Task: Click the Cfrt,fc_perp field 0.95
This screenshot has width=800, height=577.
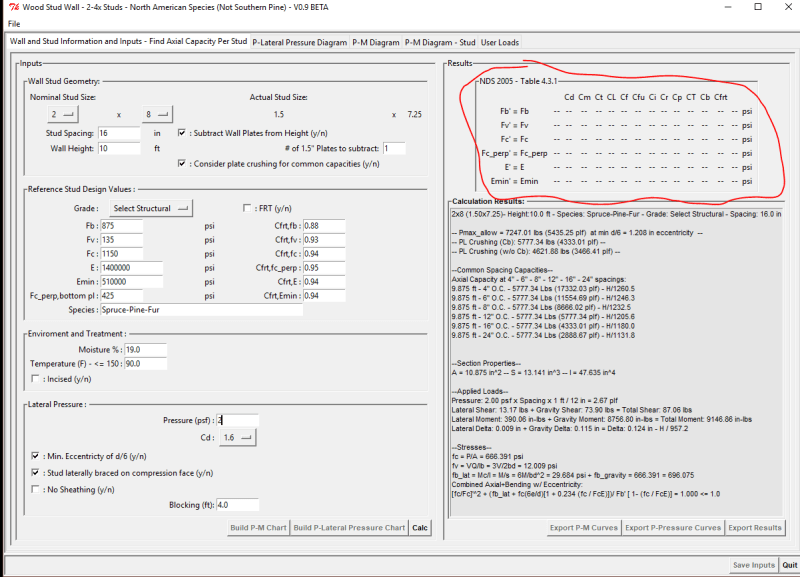Action: tap(324, 268)
